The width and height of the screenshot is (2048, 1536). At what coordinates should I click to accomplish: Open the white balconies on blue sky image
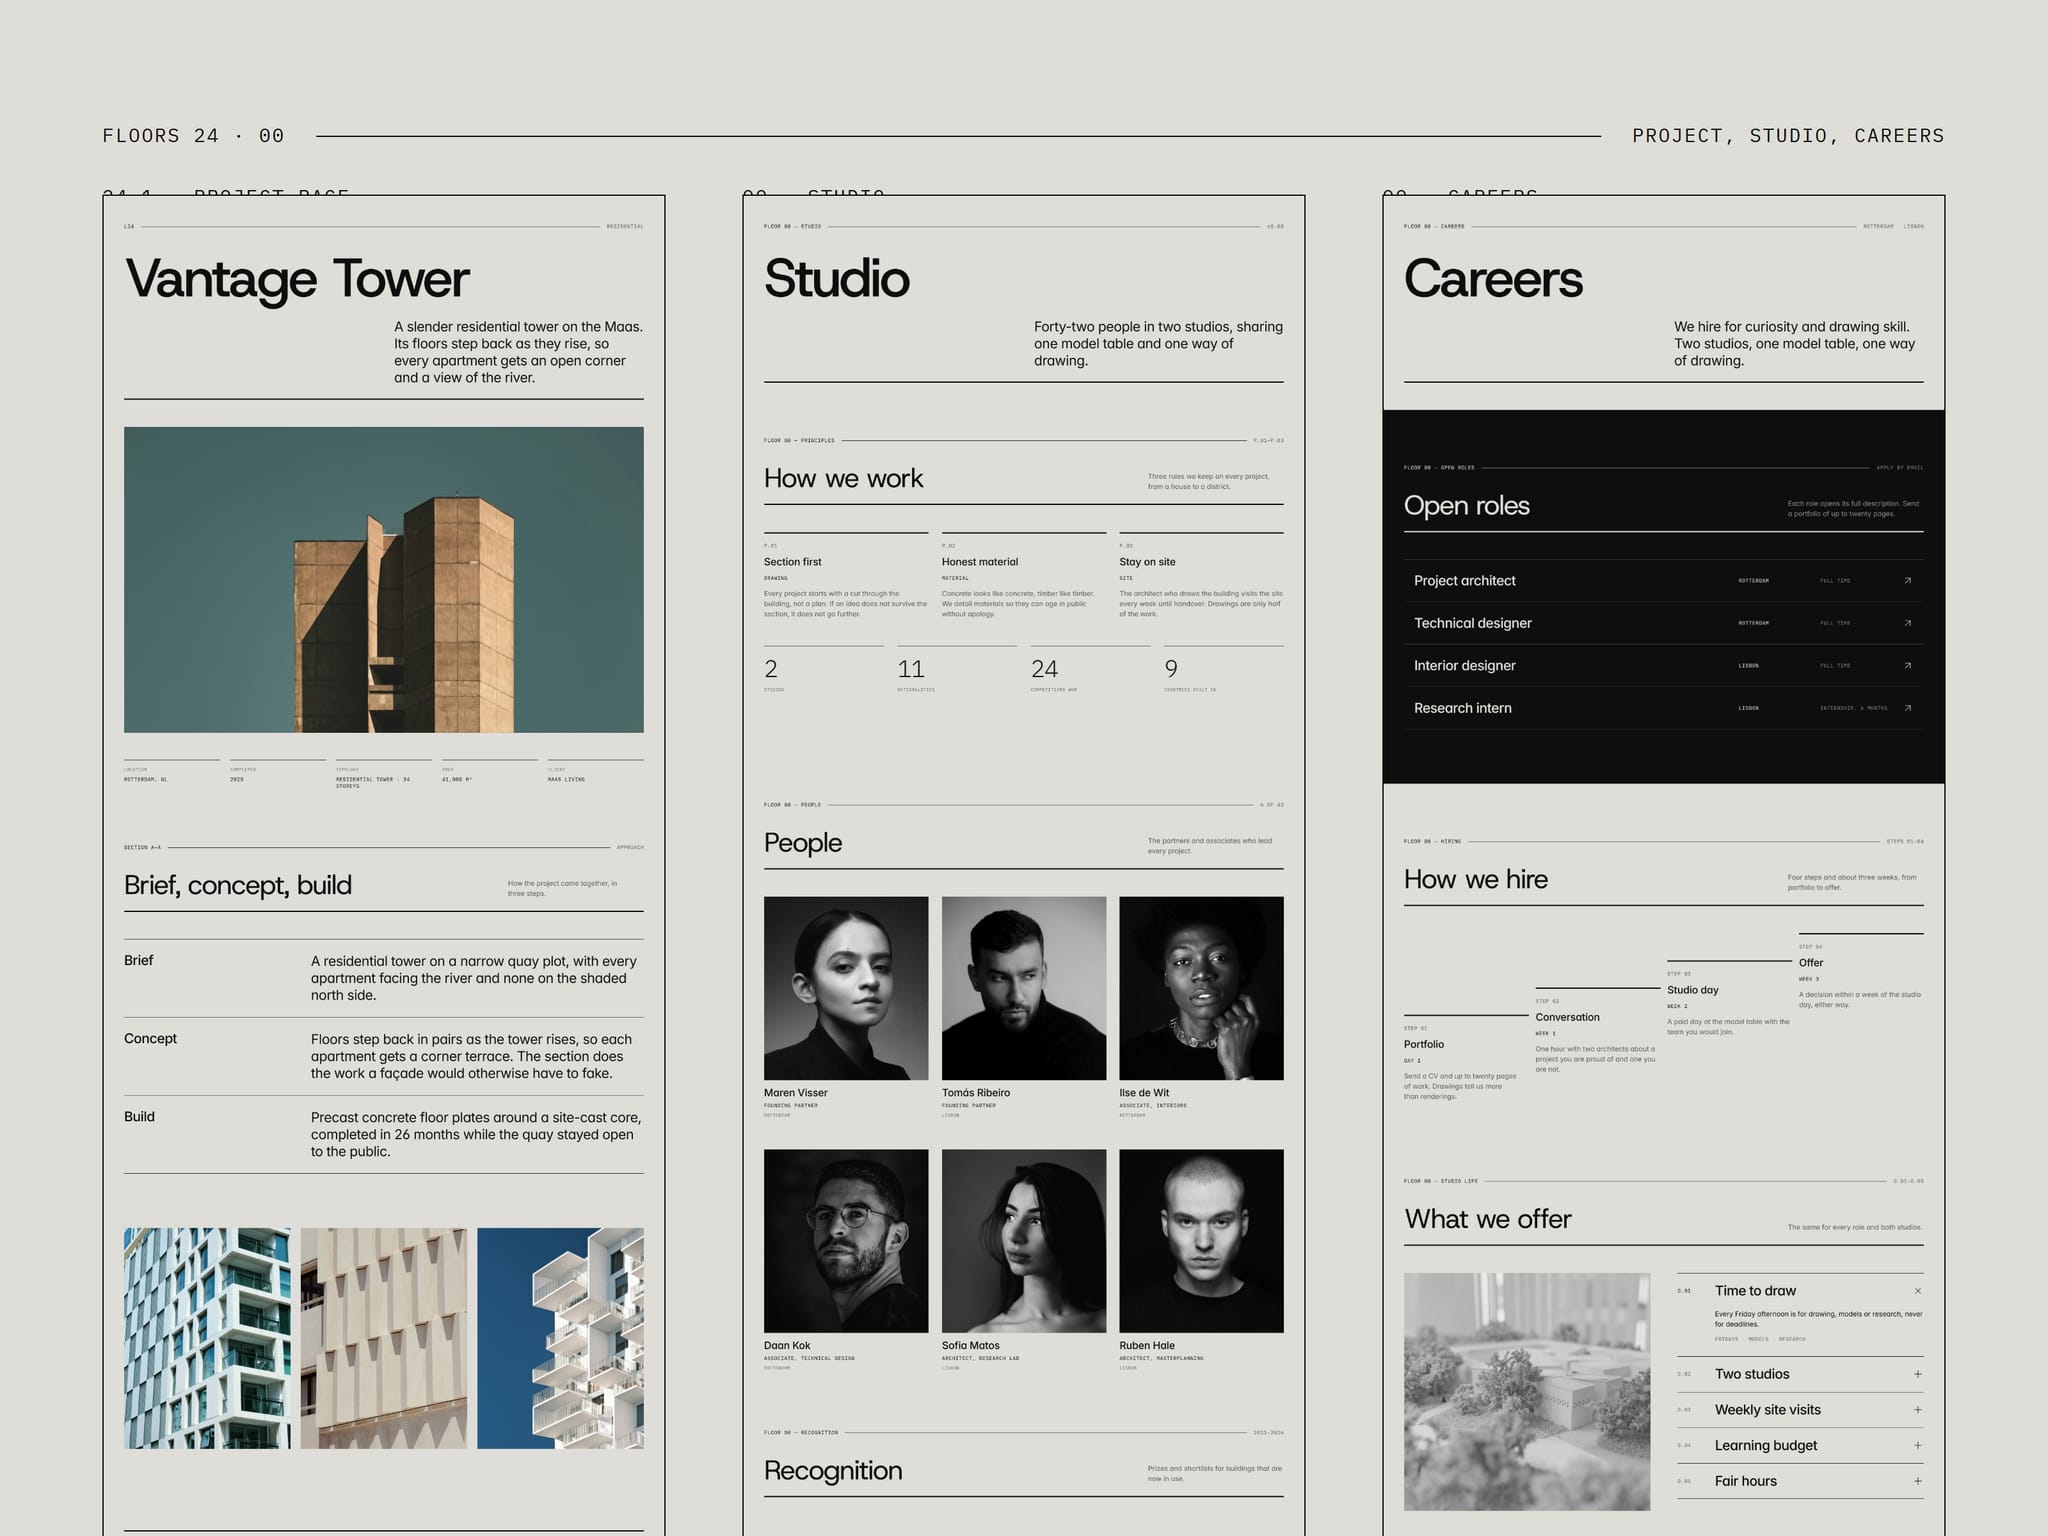(x=560, y=1339)
